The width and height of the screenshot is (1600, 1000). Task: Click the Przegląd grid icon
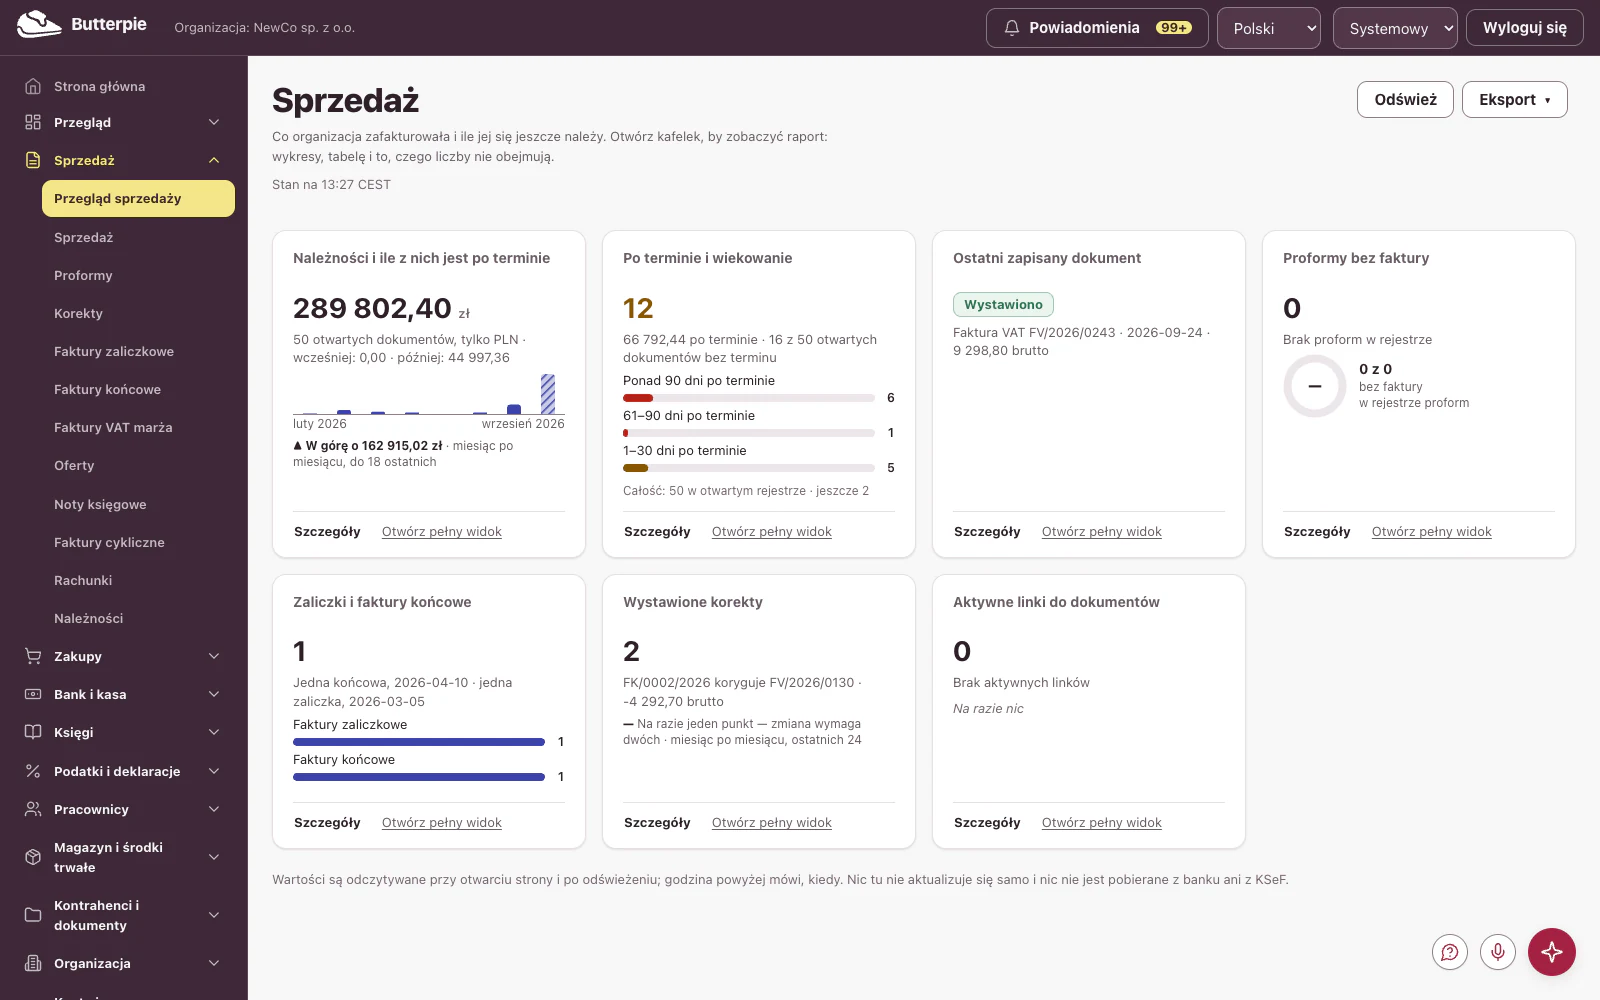click(x=33, y=122)
